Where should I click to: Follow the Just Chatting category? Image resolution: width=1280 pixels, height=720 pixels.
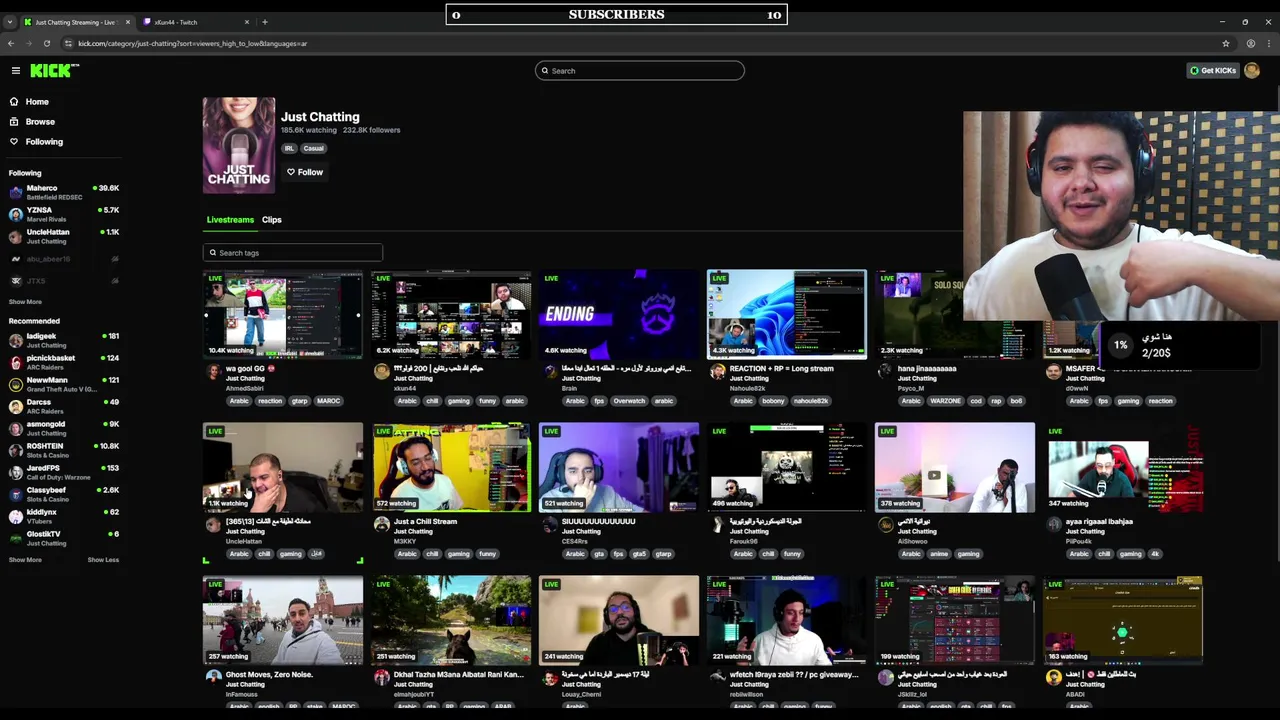tap(305, 172)
